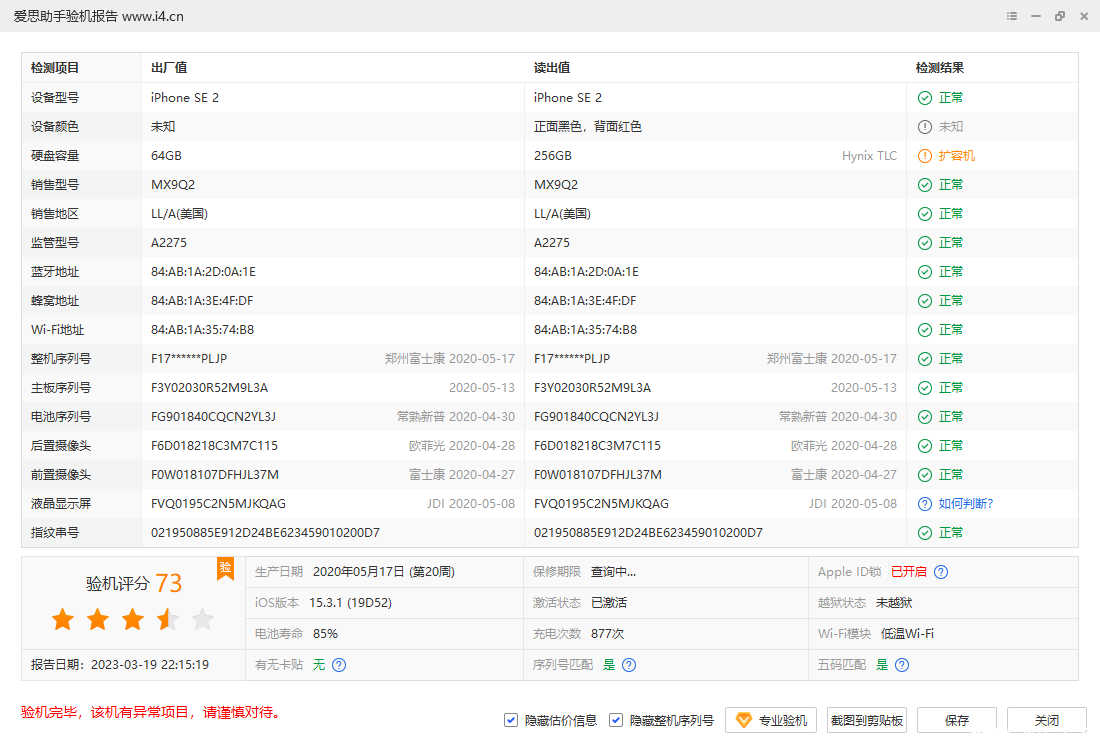This screenshot has height=749, width=1100.
Task: Click the orange 扩容机 result text
Action: coord(957,156)
